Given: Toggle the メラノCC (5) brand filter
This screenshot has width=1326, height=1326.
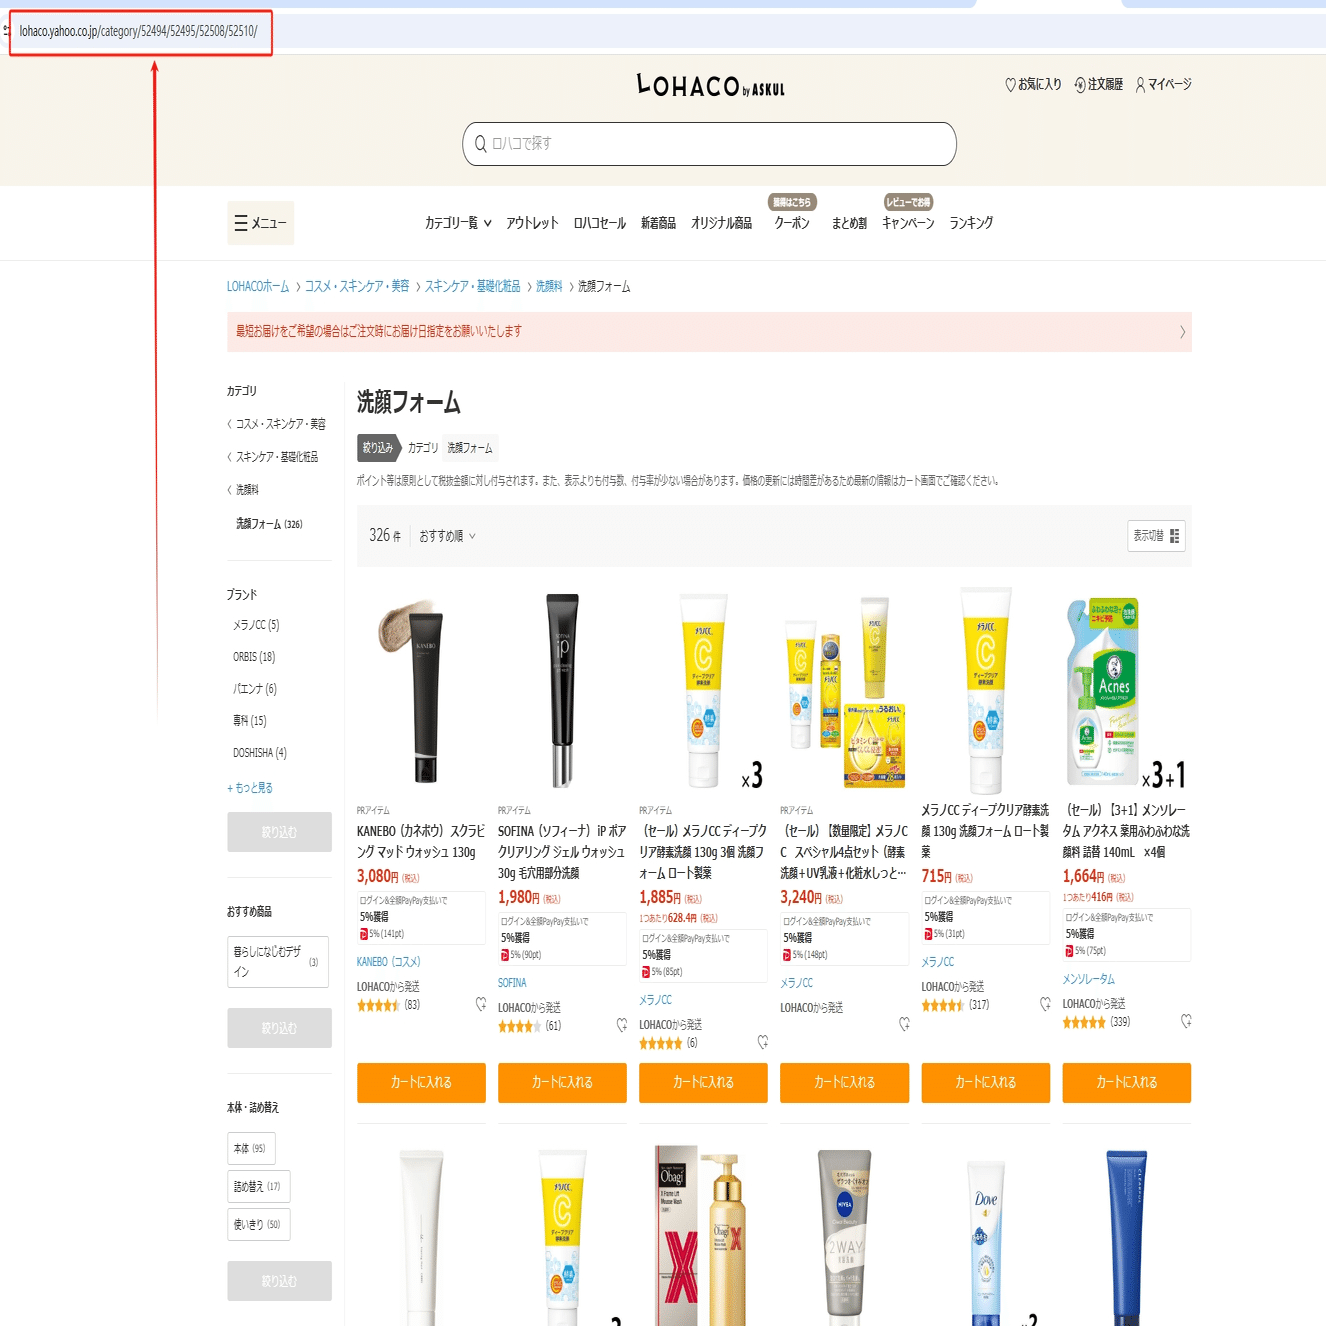Looking at the screenshot, I should (x=256, y=625).
